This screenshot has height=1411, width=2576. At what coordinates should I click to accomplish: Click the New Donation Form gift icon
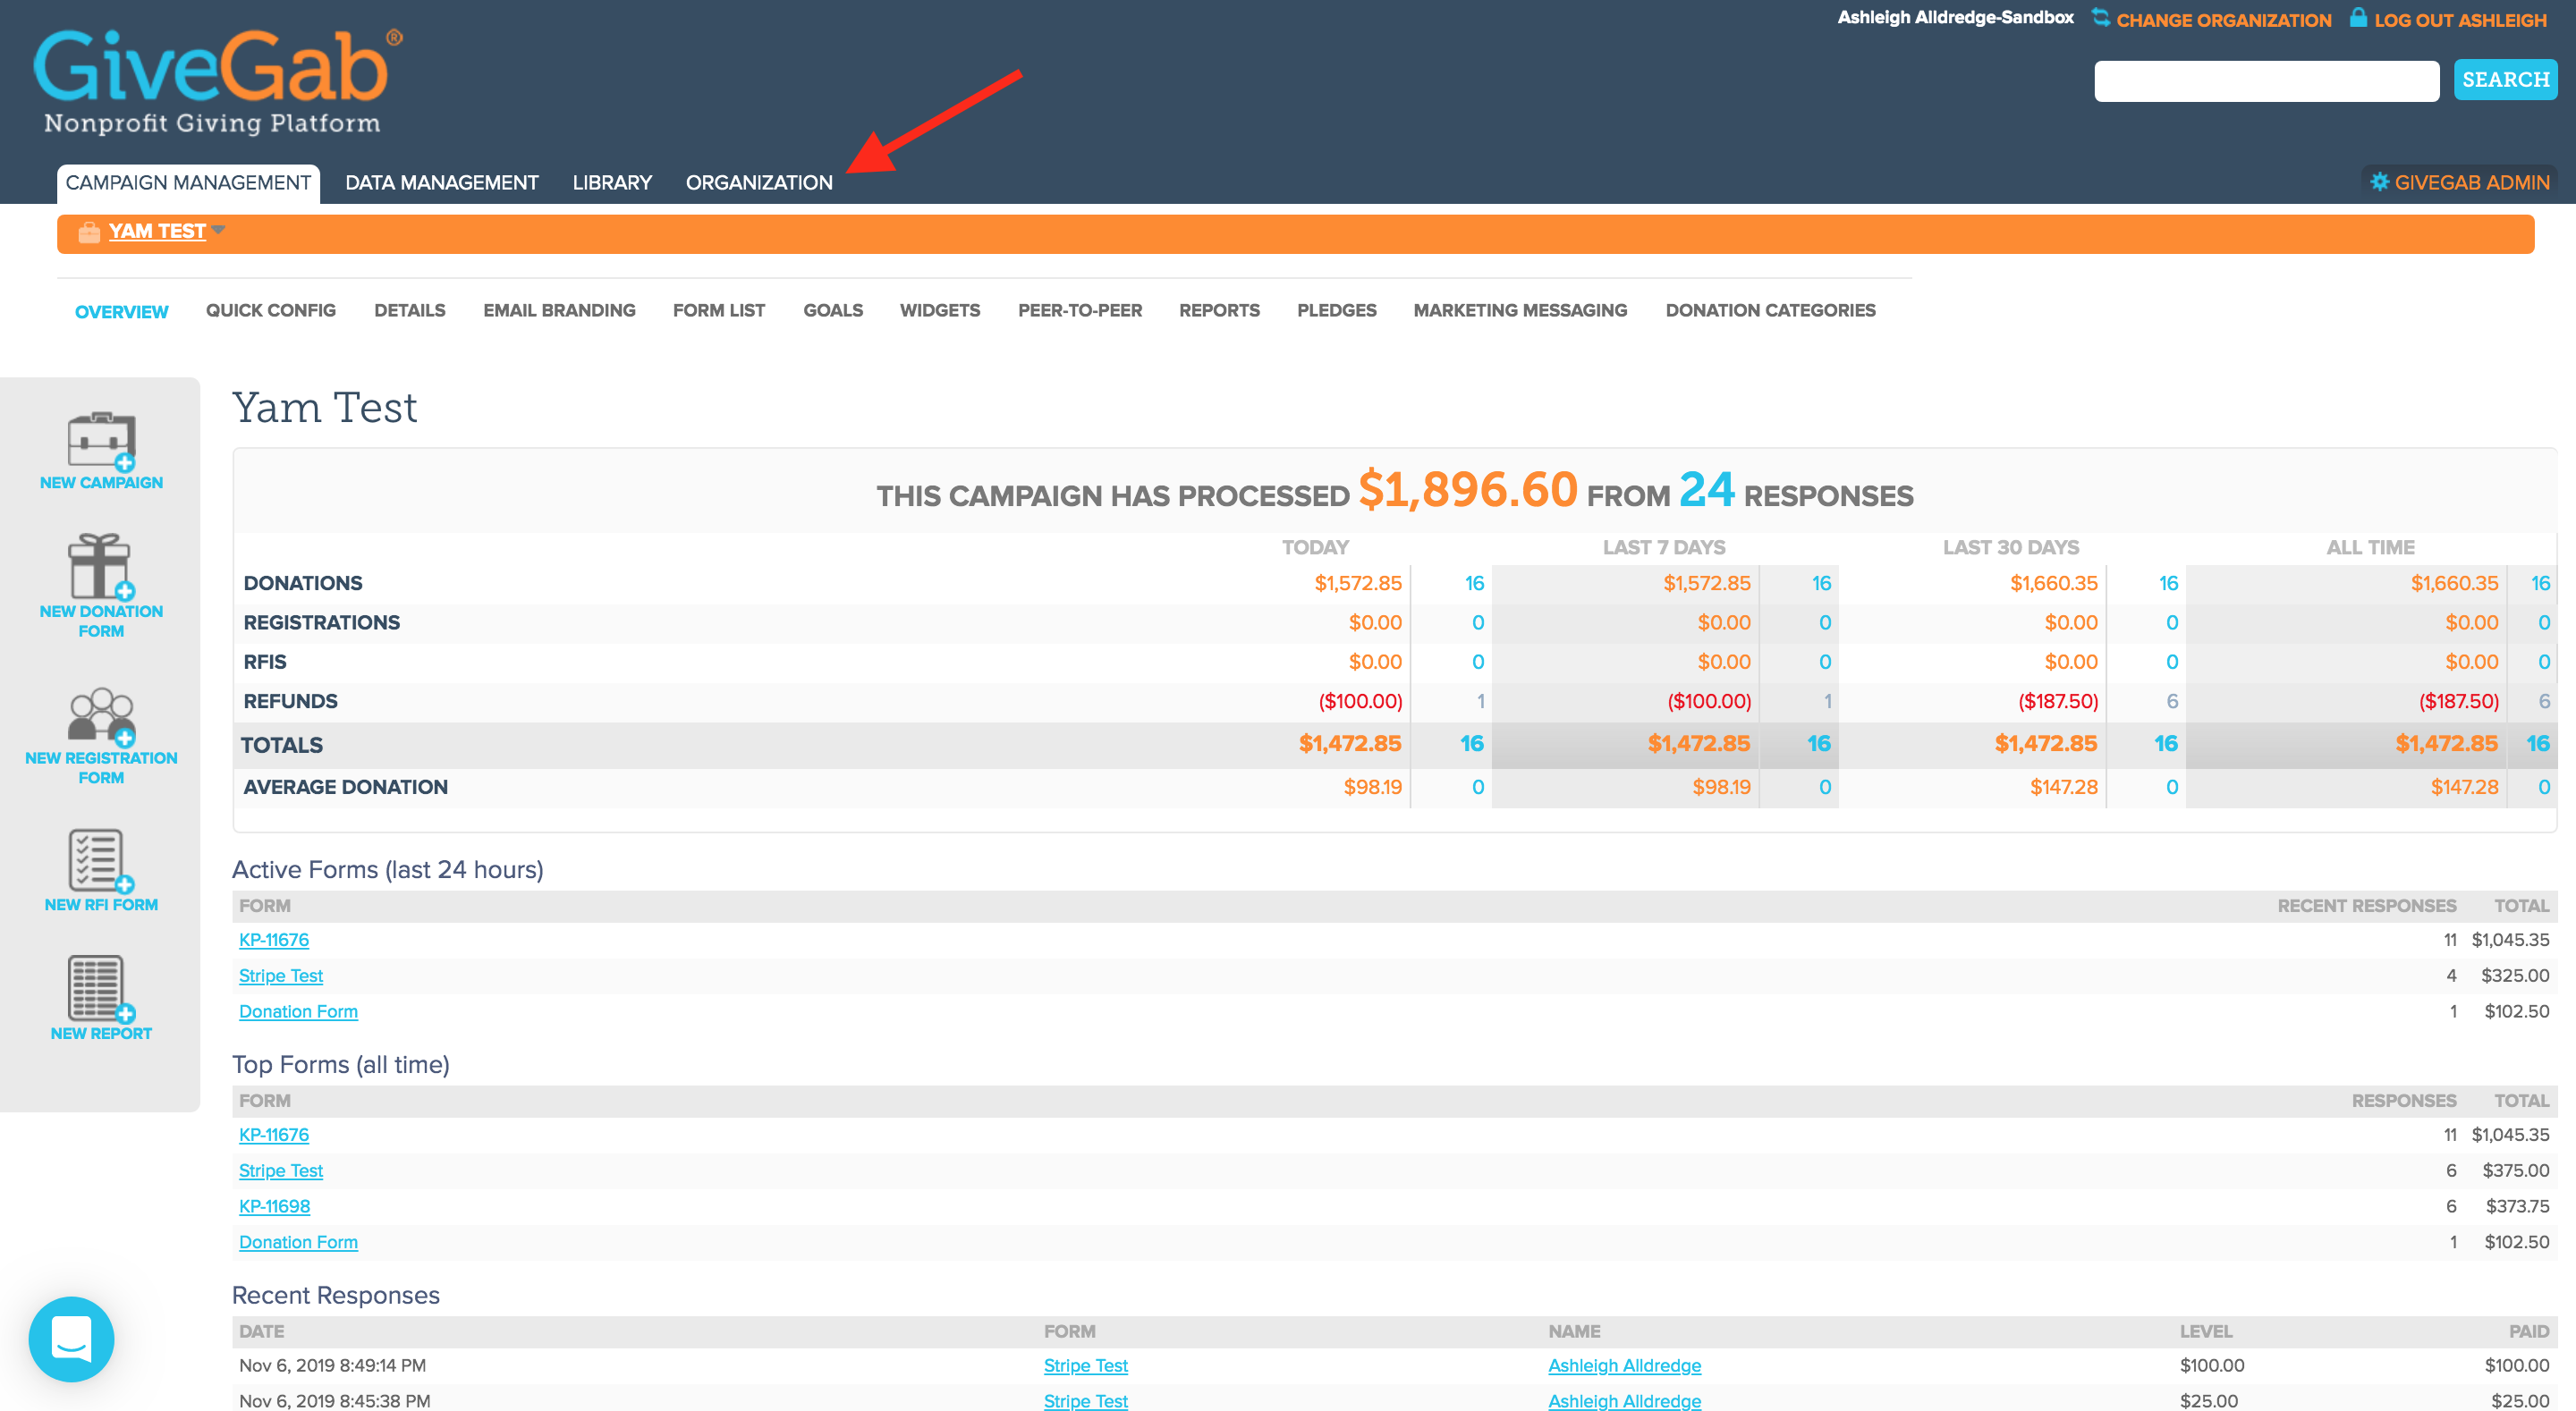[101, 567]
